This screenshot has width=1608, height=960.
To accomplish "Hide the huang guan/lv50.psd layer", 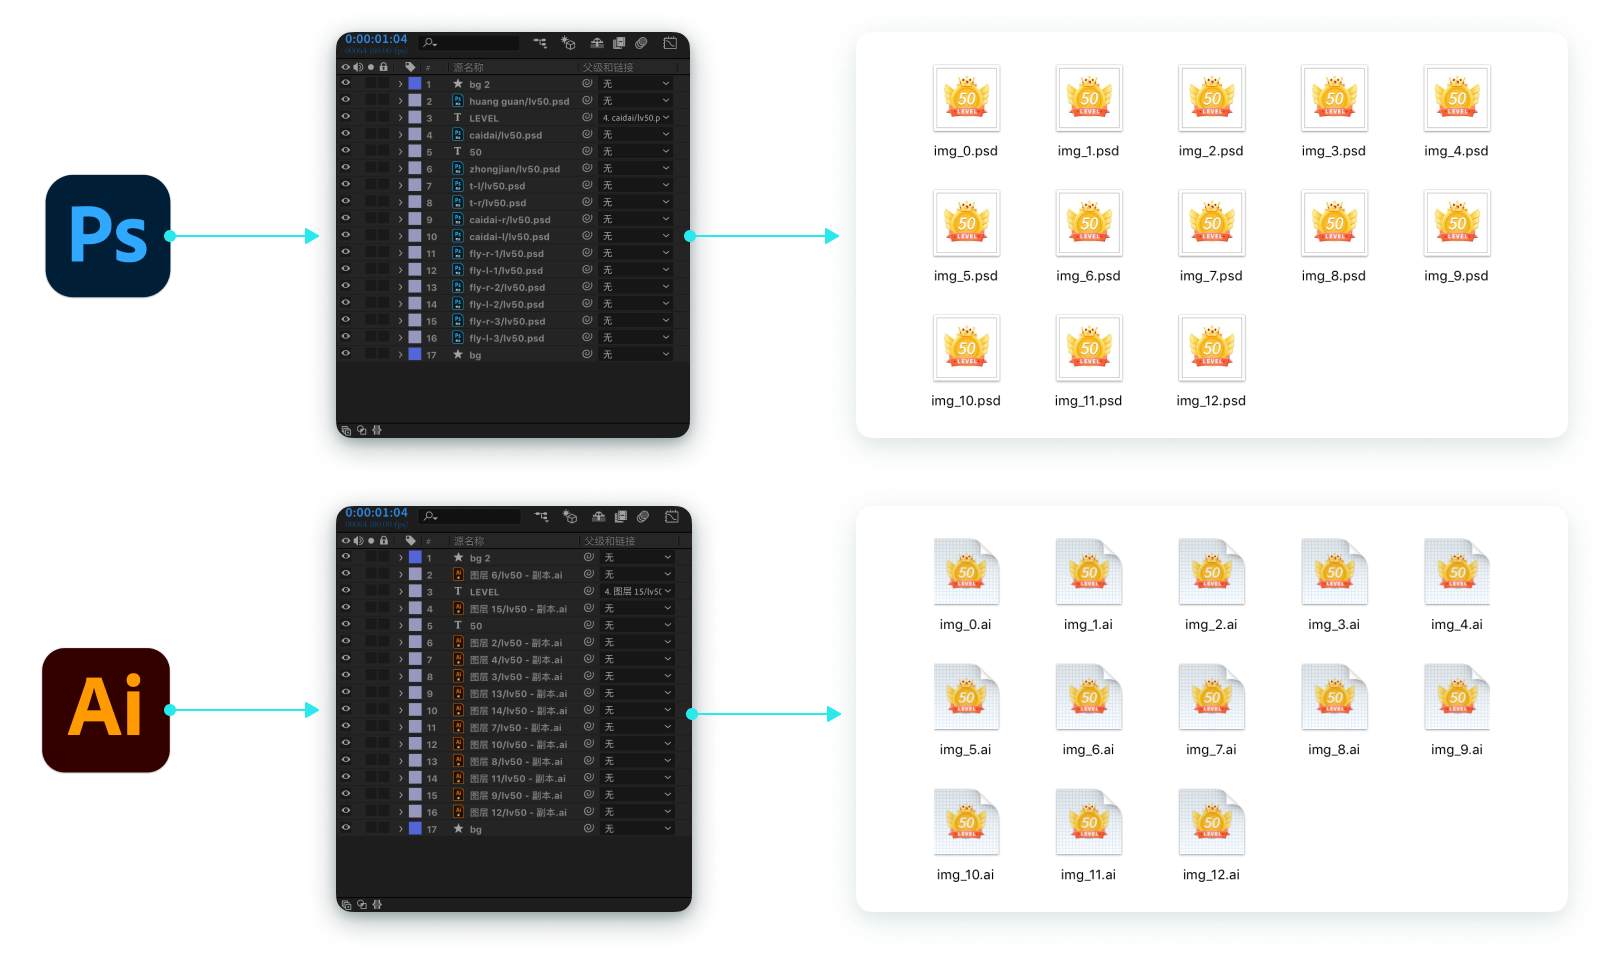I will click(x=346, y=100).
